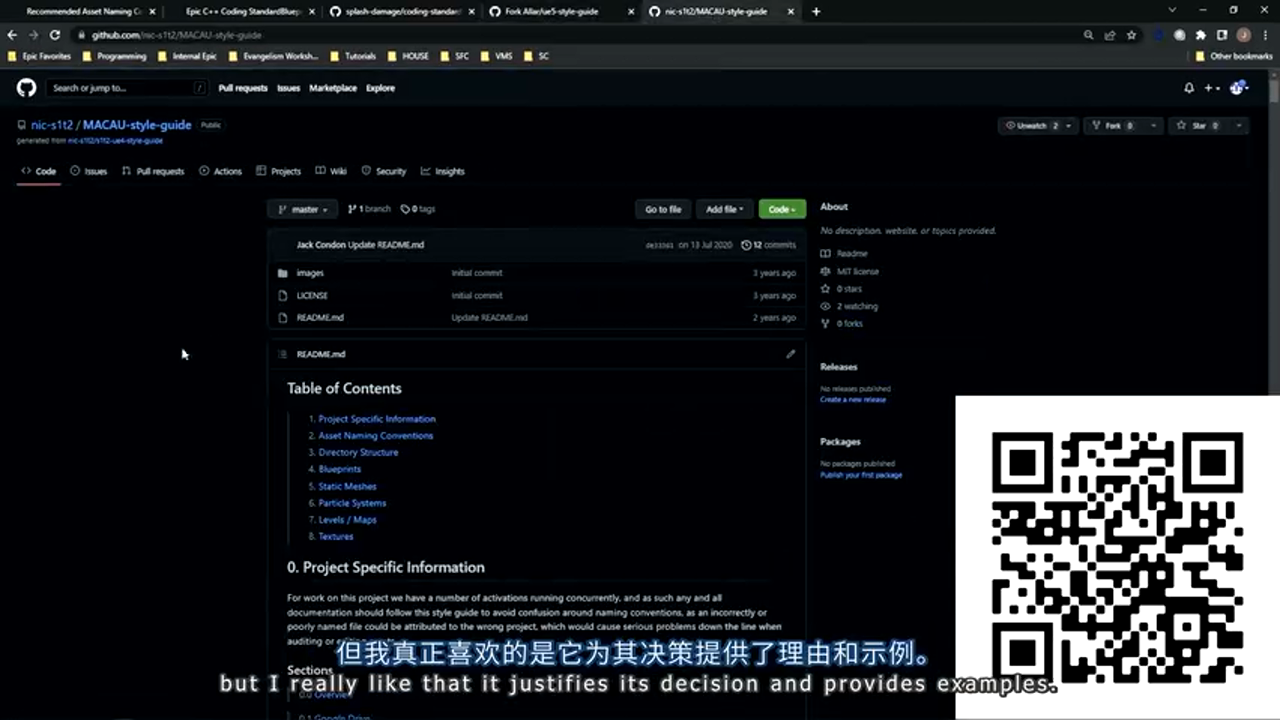Switch to the Issues tab

(88, 171)
